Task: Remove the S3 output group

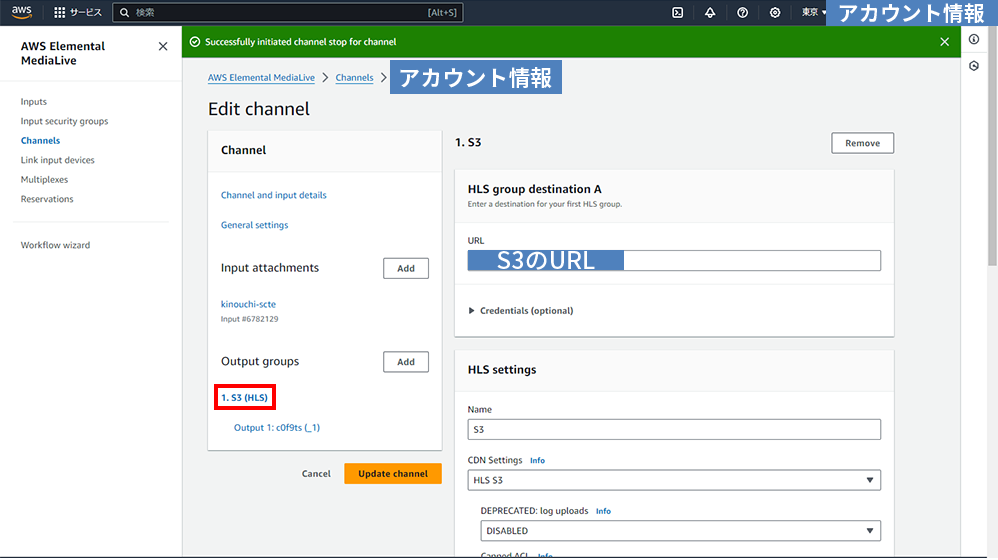Action: click(862, 143)
